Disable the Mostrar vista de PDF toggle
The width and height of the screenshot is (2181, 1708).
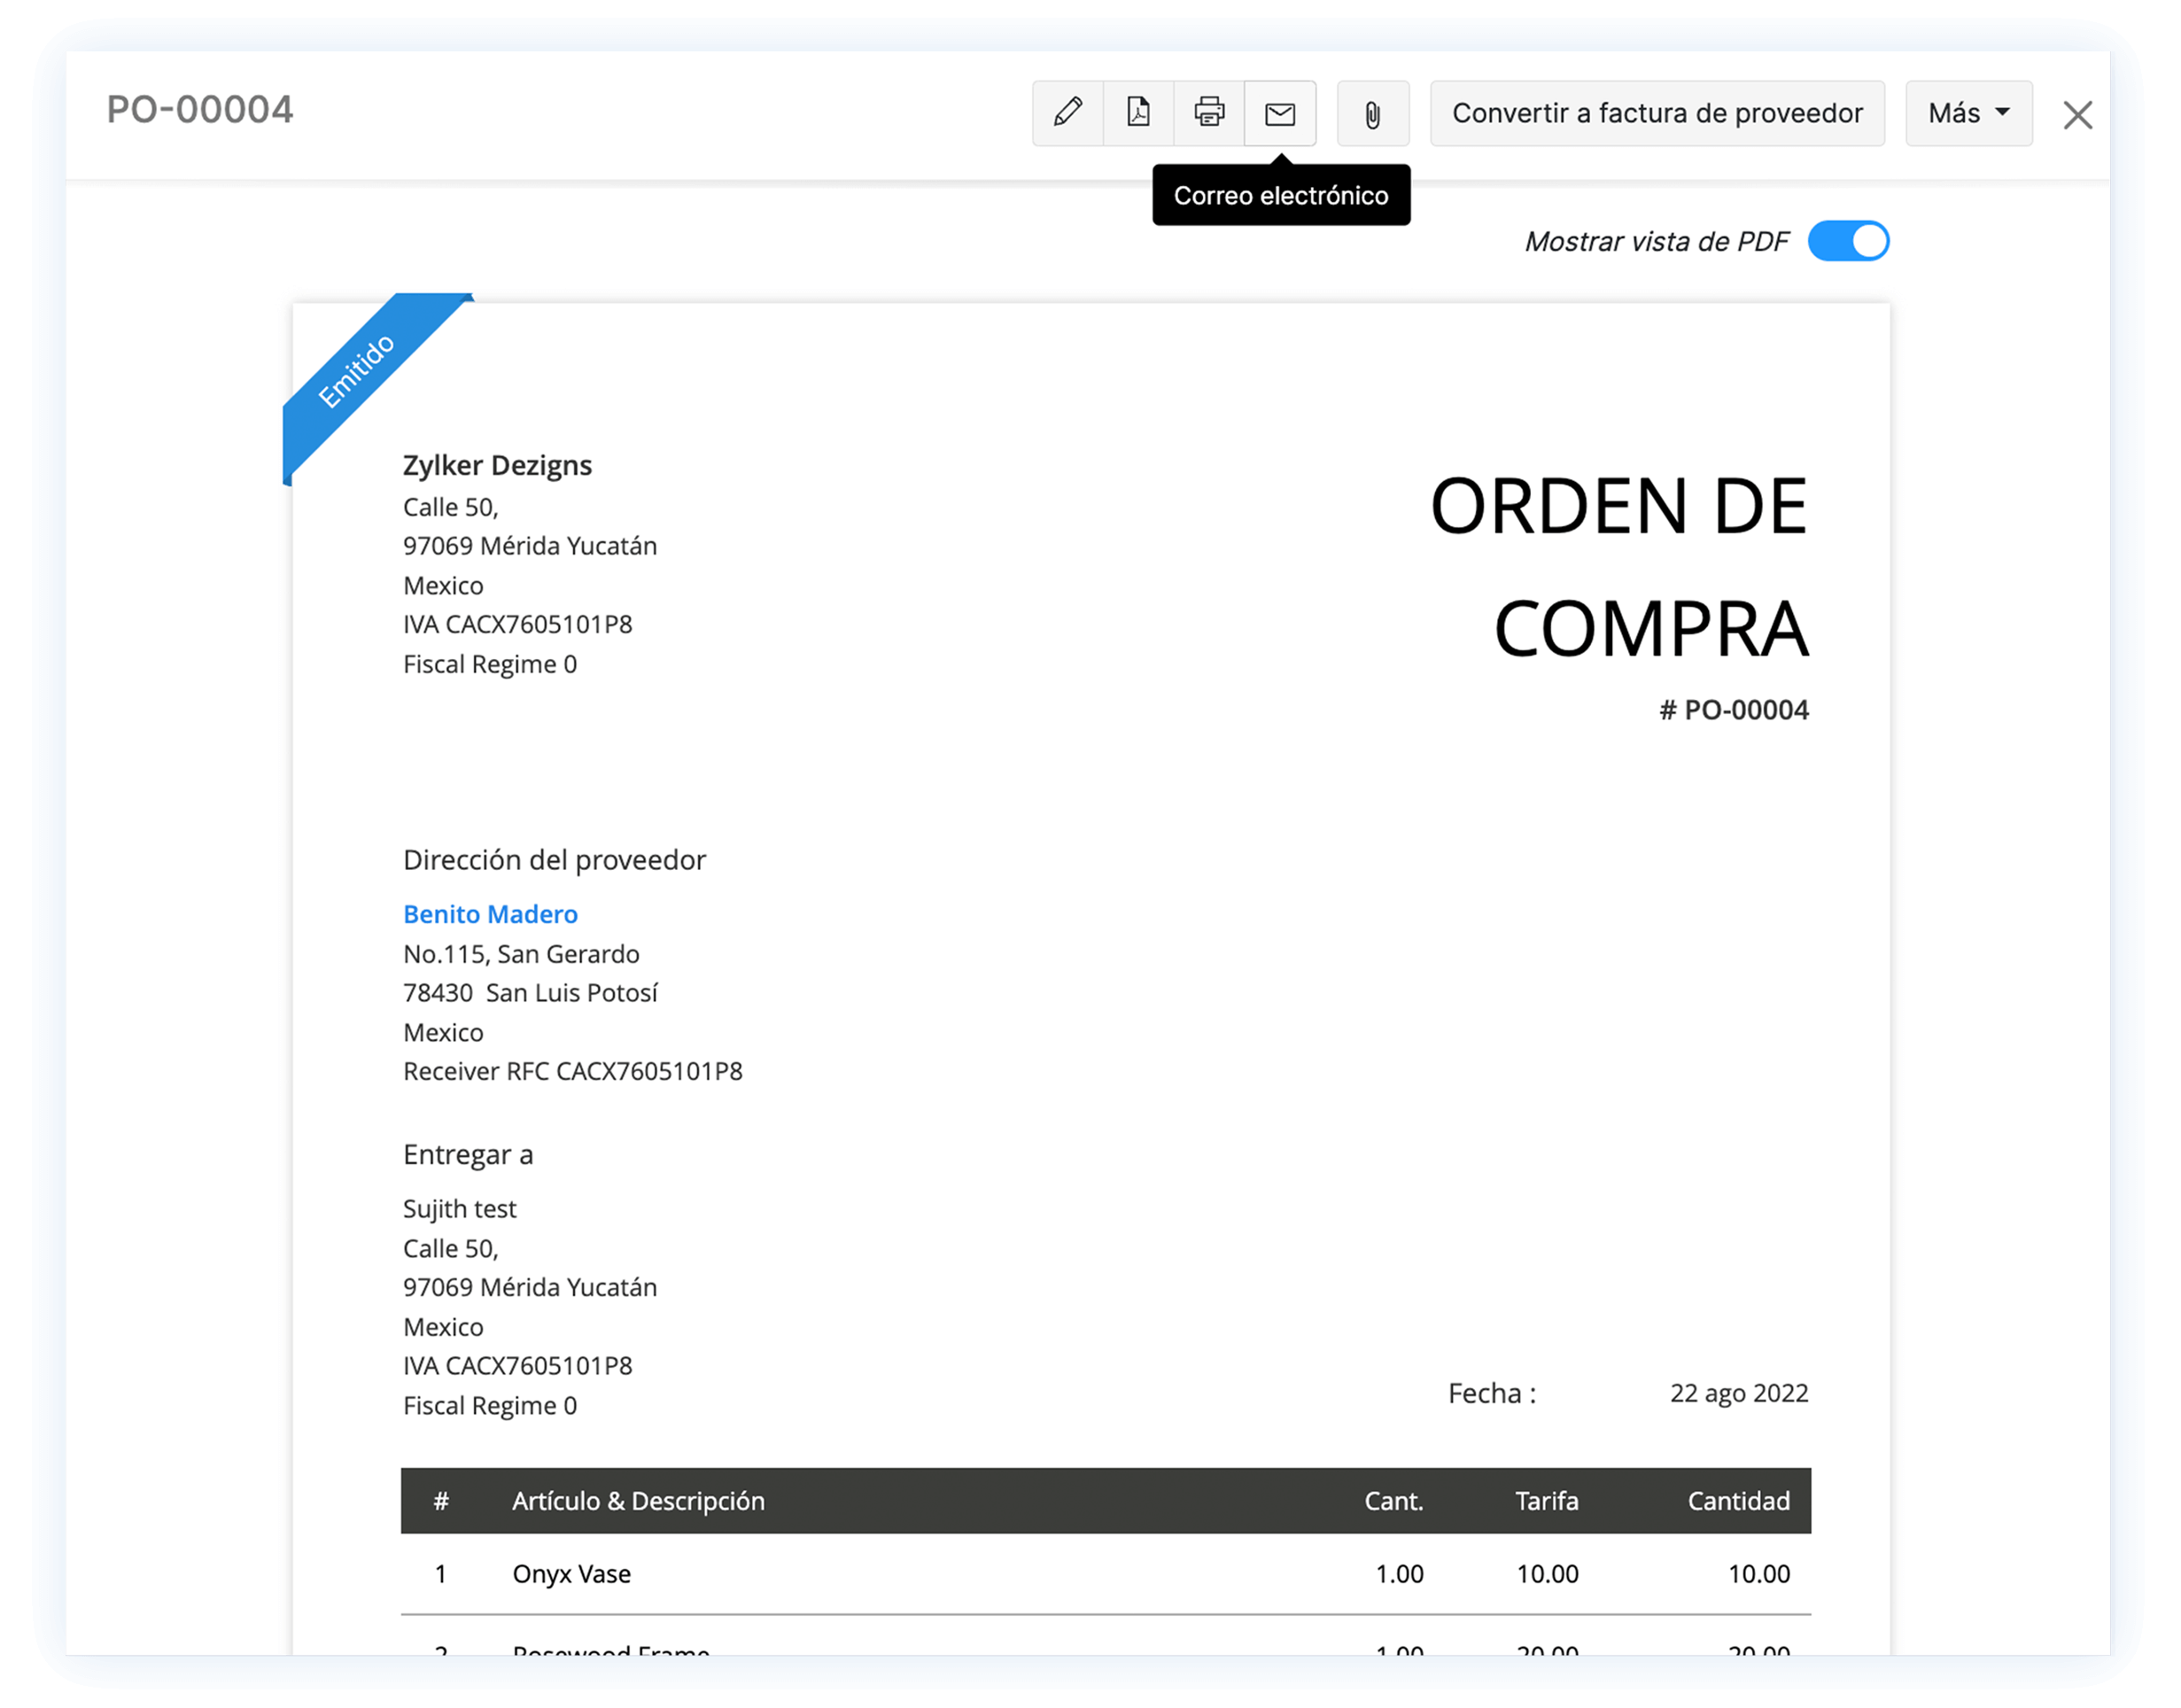point(1849,240)
